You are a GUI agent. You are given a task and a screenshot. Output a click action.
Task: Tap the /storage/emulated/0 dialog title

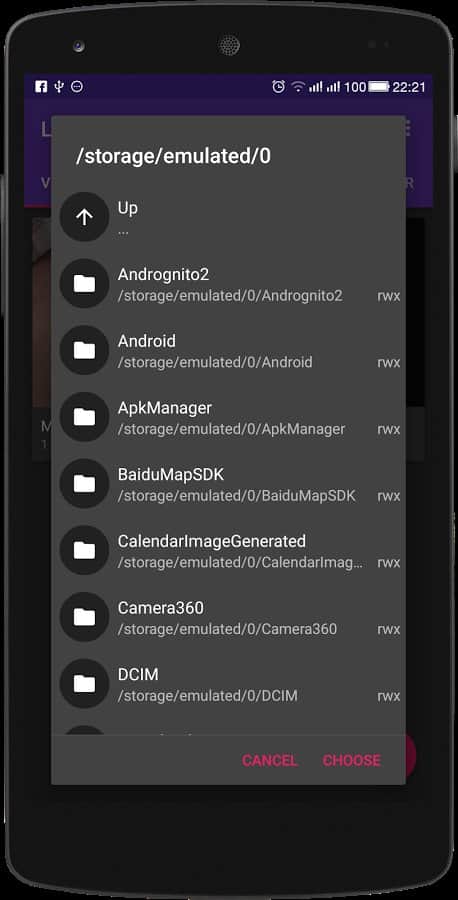click(x=173, y=156)
